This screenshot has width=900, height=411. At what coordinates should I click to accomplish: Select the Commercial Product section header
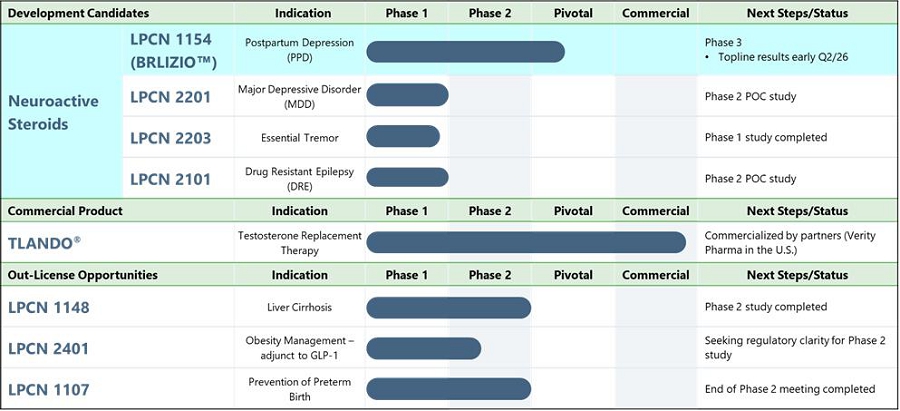click(65, 211)
